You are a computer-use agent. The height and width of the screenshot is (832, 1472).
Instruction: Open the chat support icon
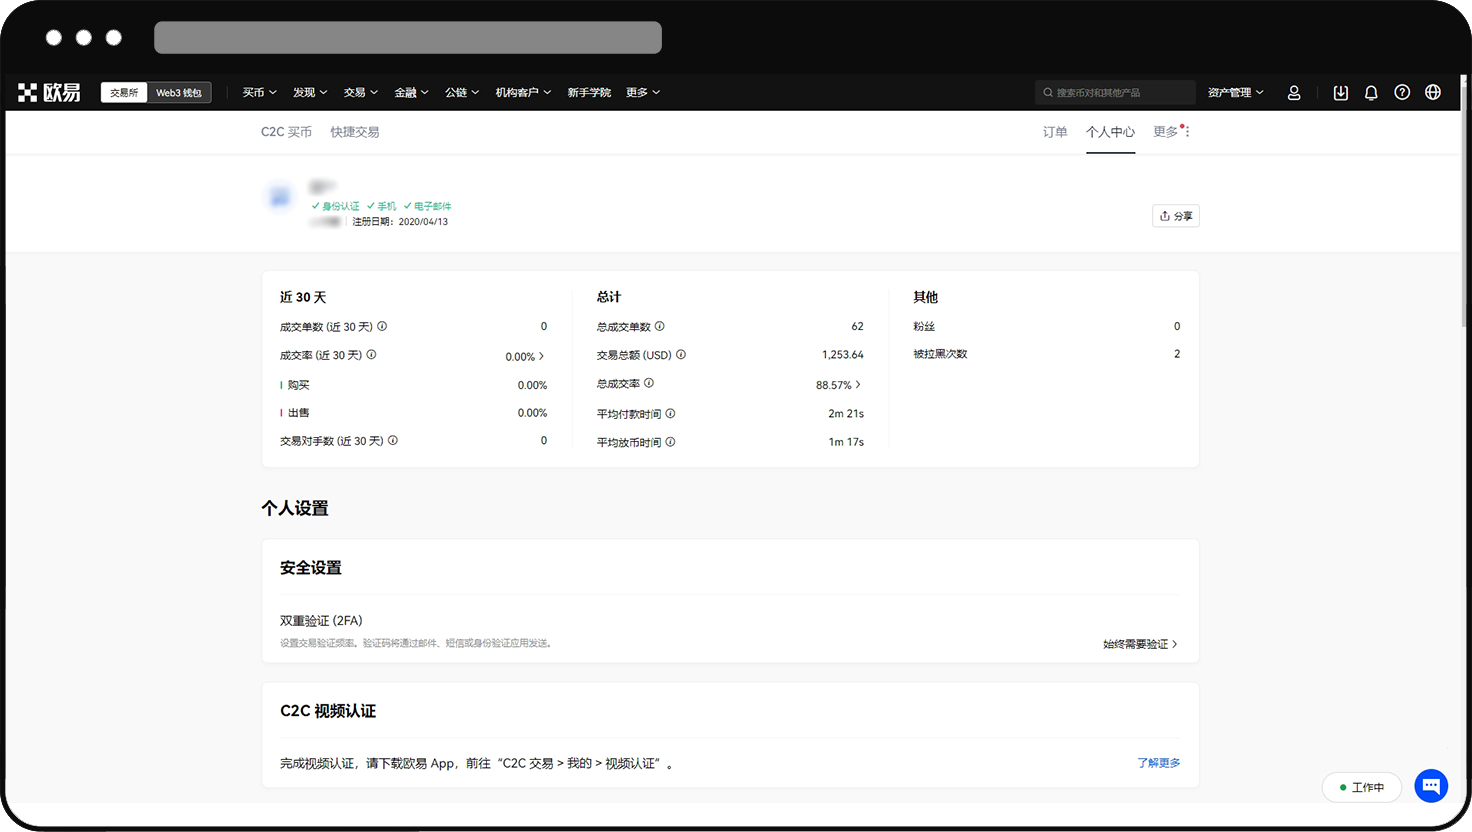(1431, 786)
